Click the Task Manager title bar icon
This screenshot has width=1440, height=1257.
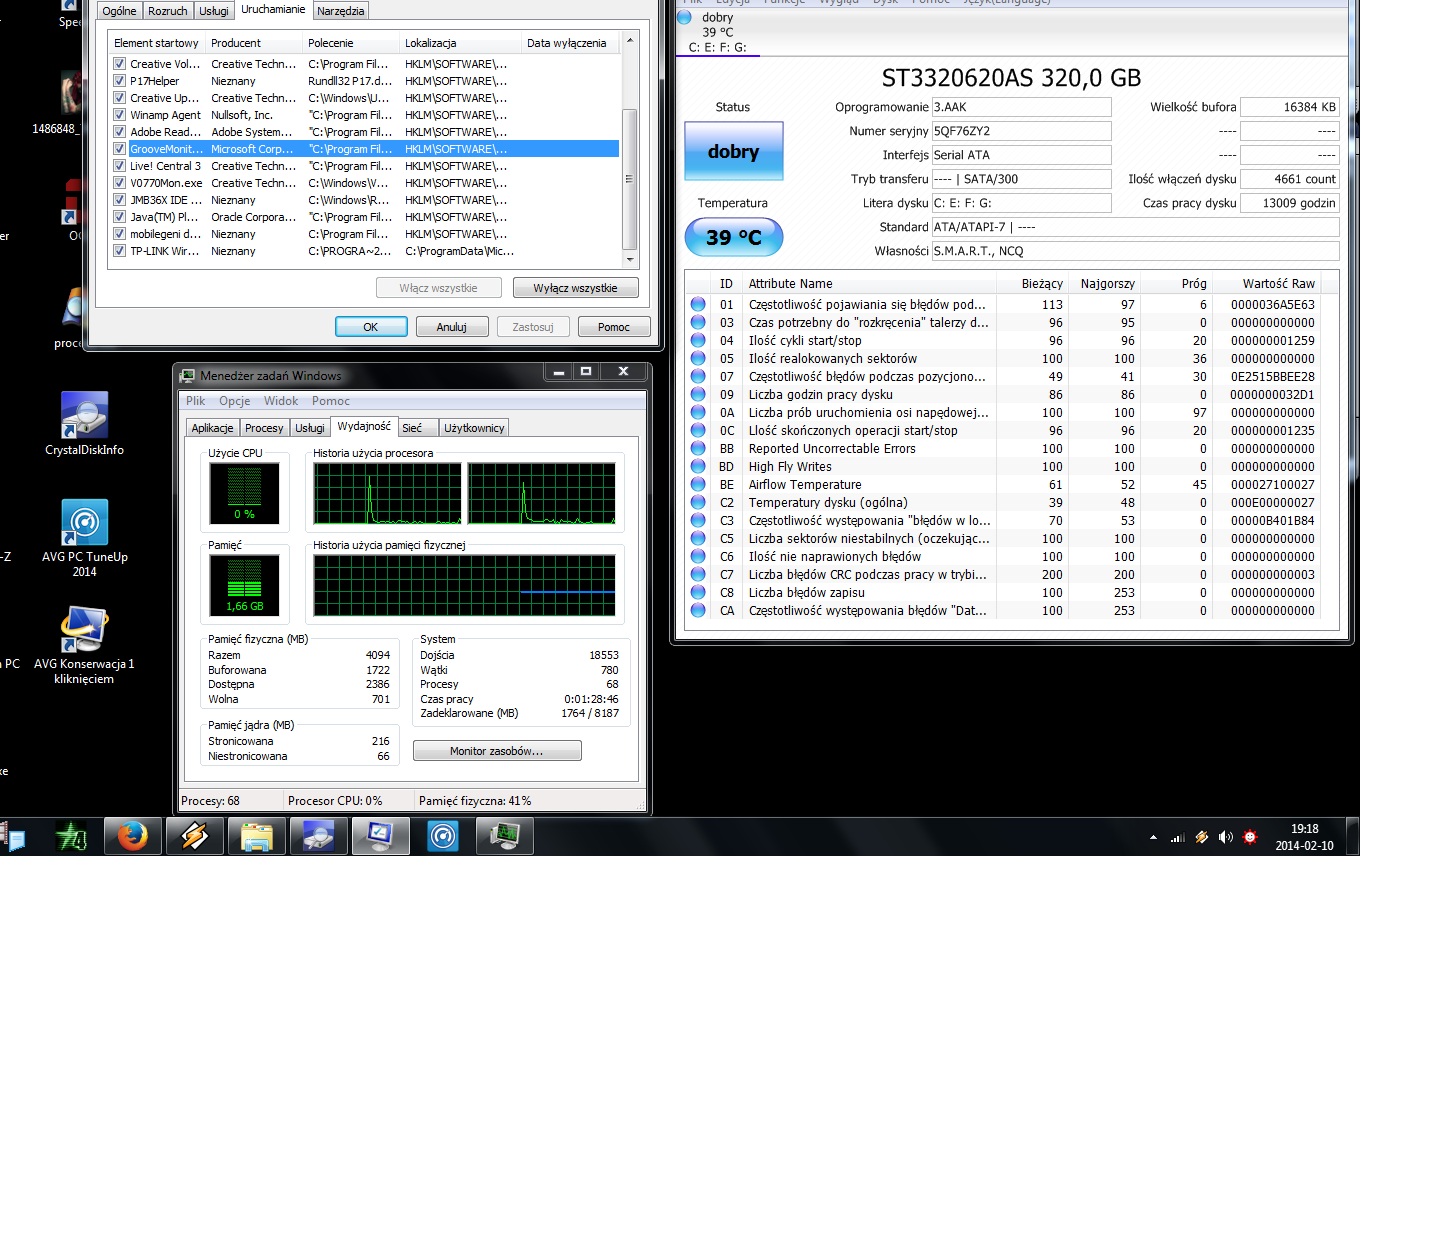click(x=187, y=375)
